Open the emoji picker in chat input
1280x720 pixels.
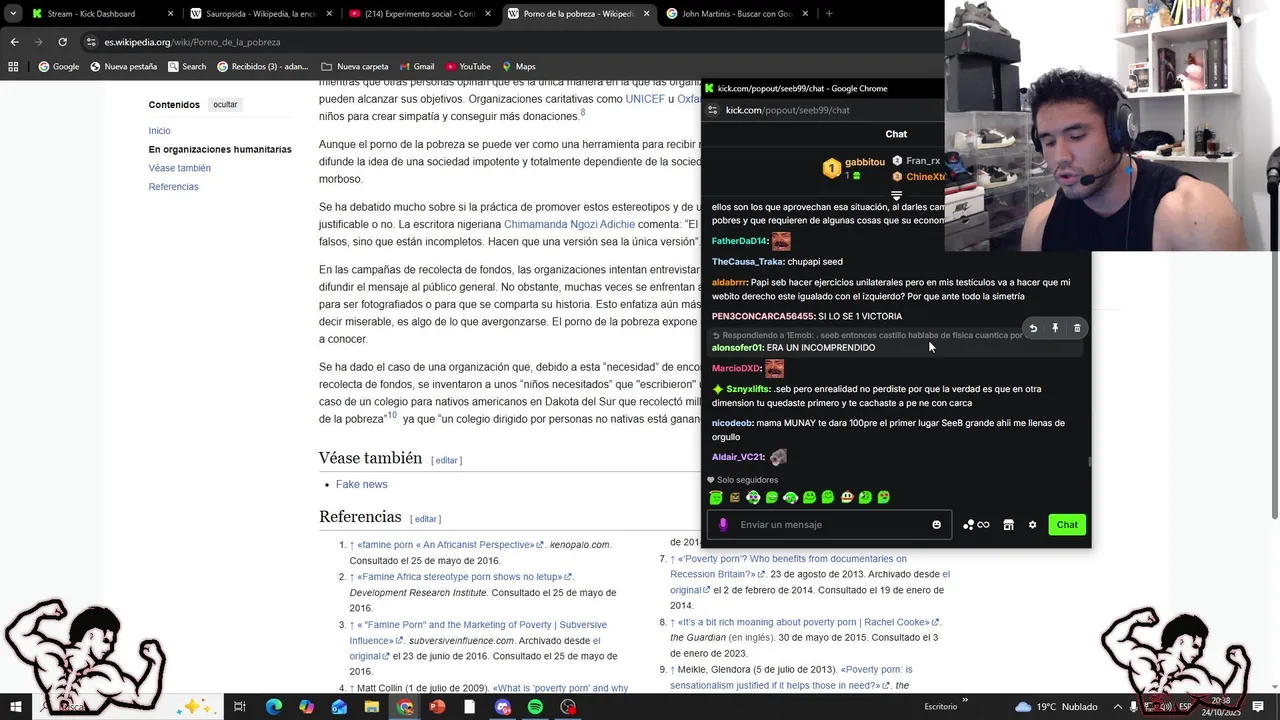tap(937, 525)
